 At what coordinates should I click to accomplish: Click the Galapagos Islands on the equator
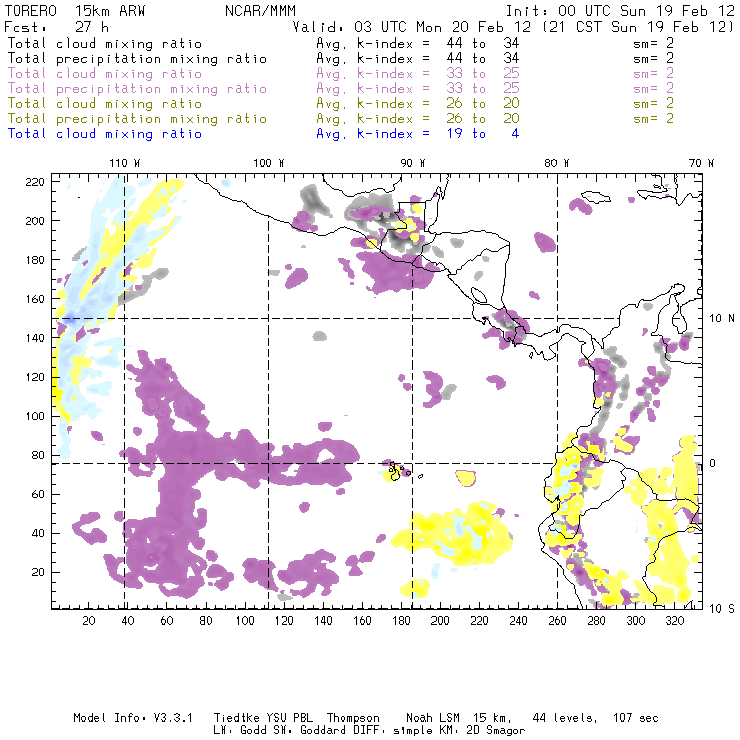pos(395,470)
